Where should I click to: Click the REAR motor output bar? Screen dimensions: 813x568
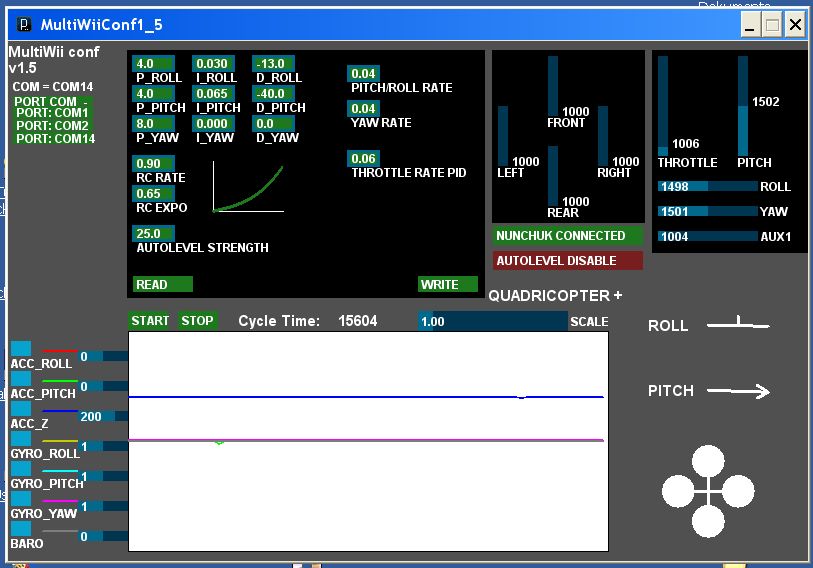553,176
